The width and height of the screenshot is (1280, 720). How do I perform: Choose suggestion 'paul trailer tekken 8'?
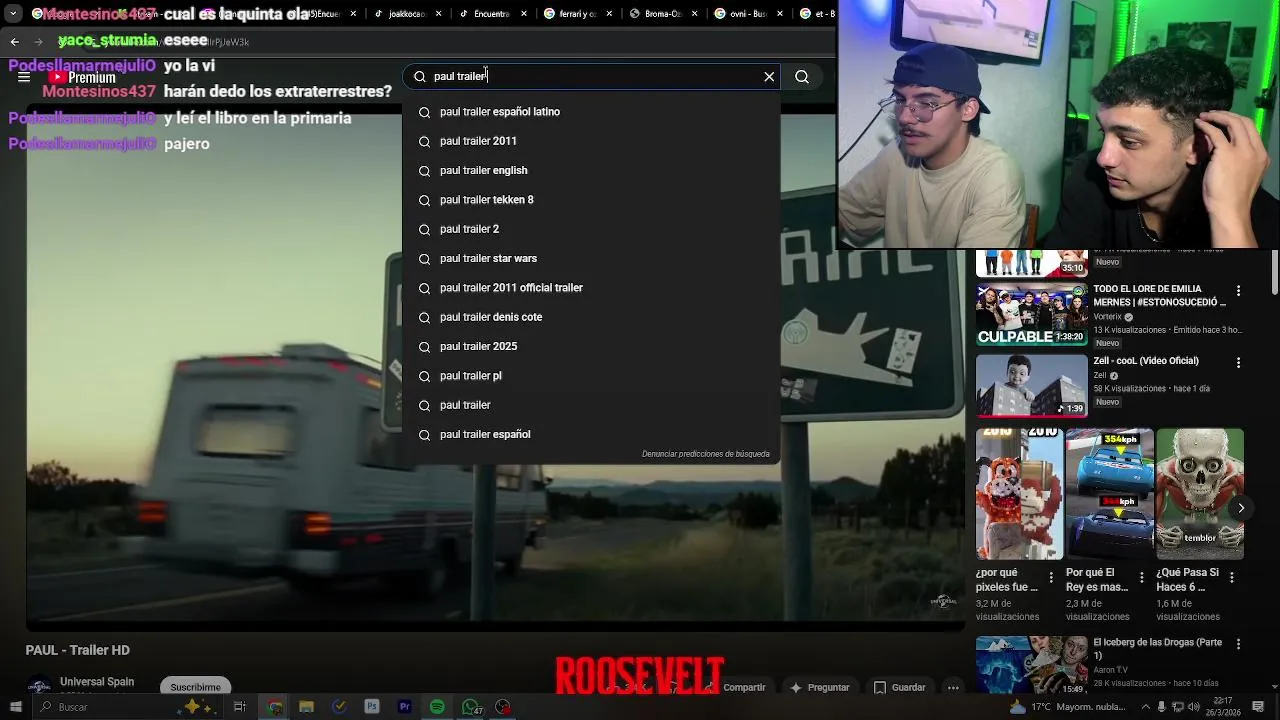[x=591, y=200]
